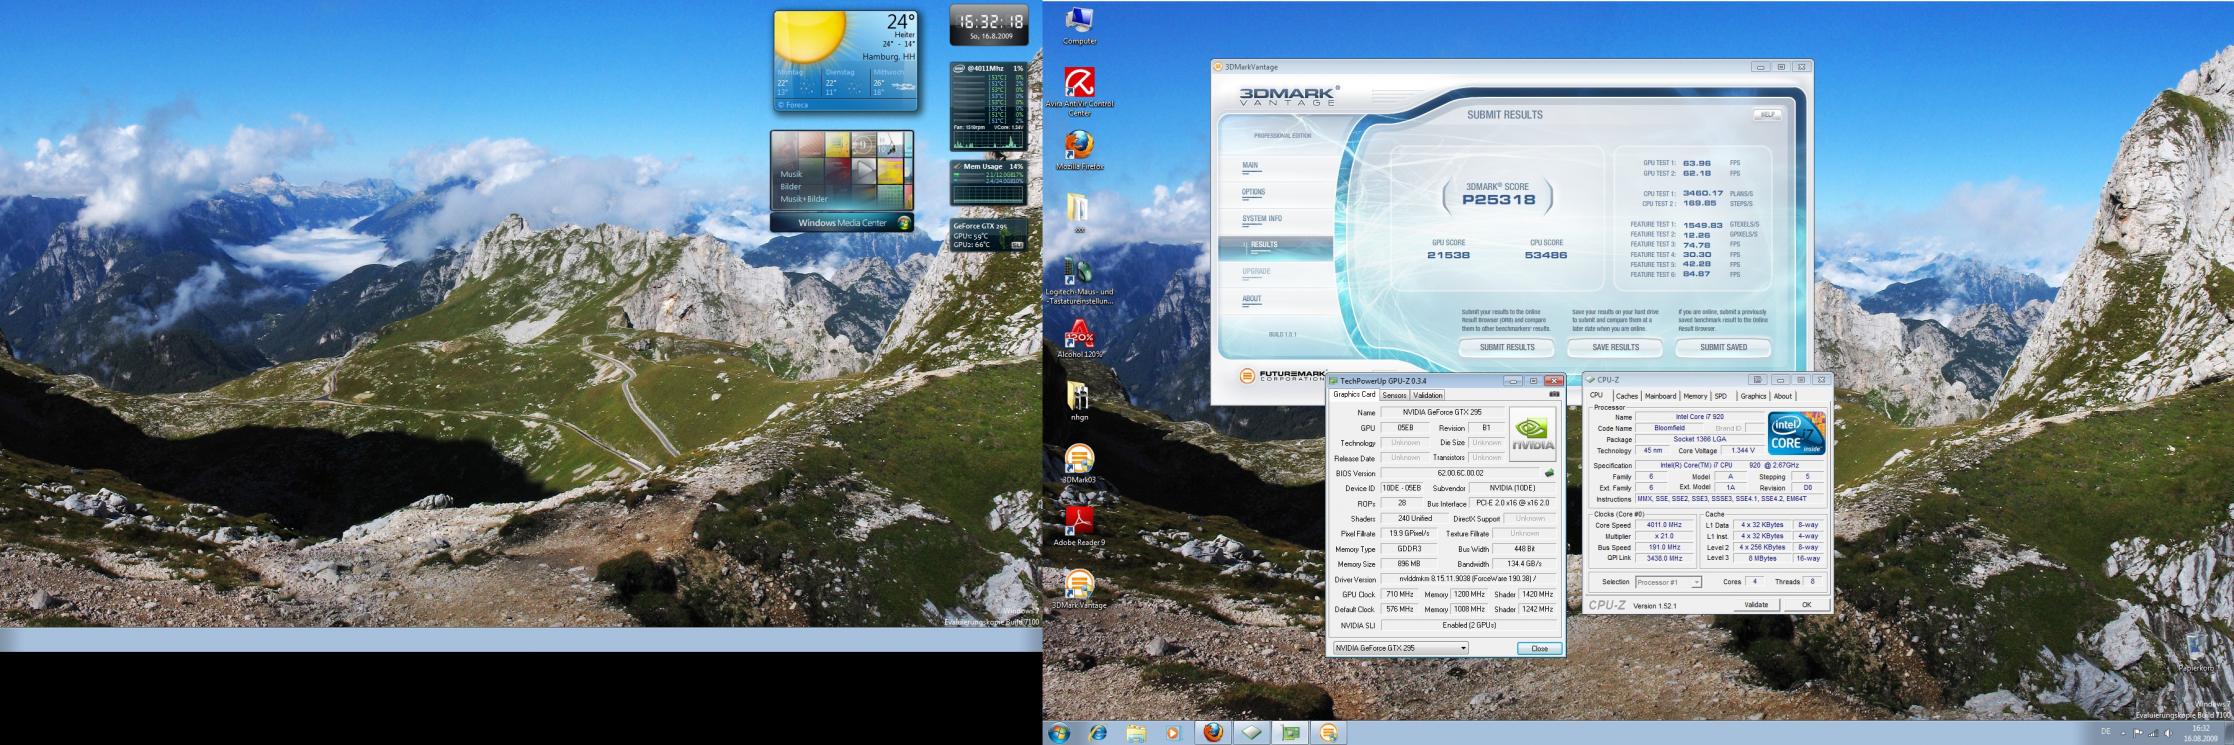Open the Computer desktop icon

tap(1079, 25)
